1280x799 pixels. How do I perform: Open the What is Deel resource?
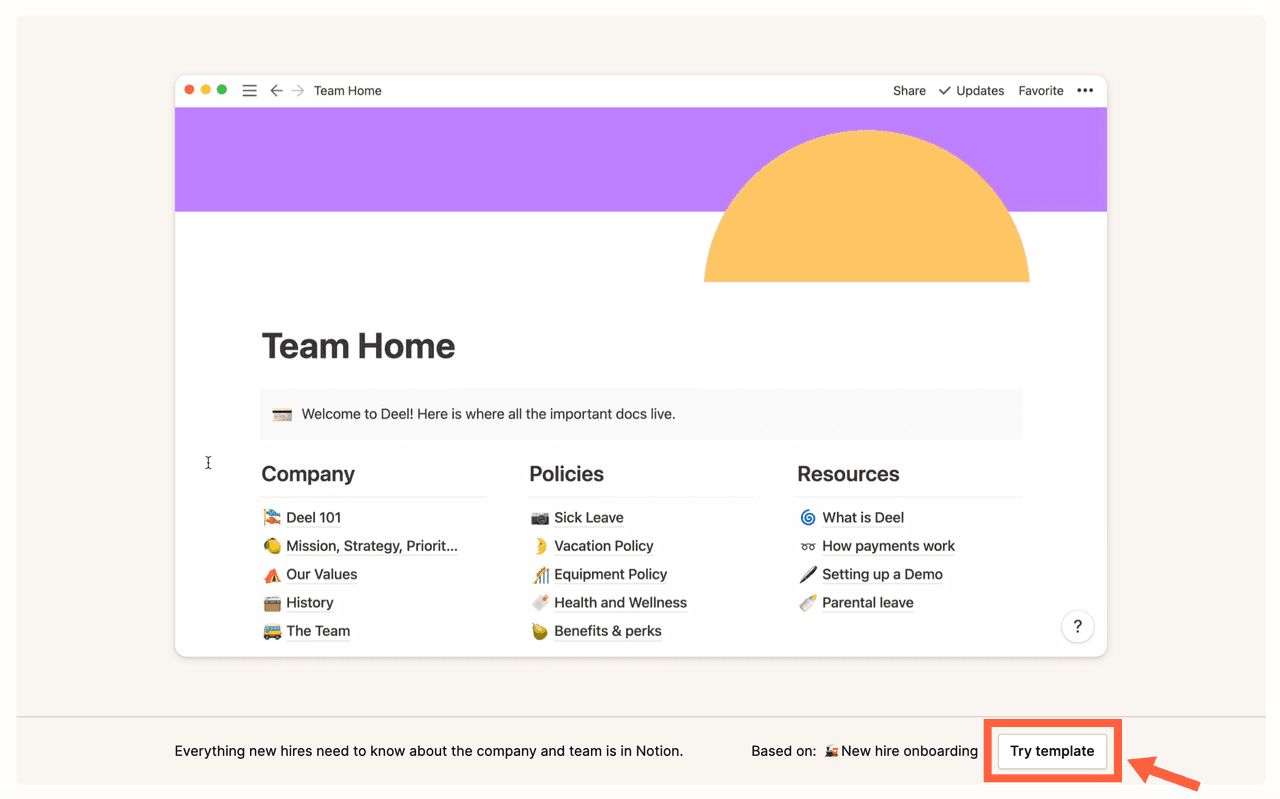click(x=864, y=517)
